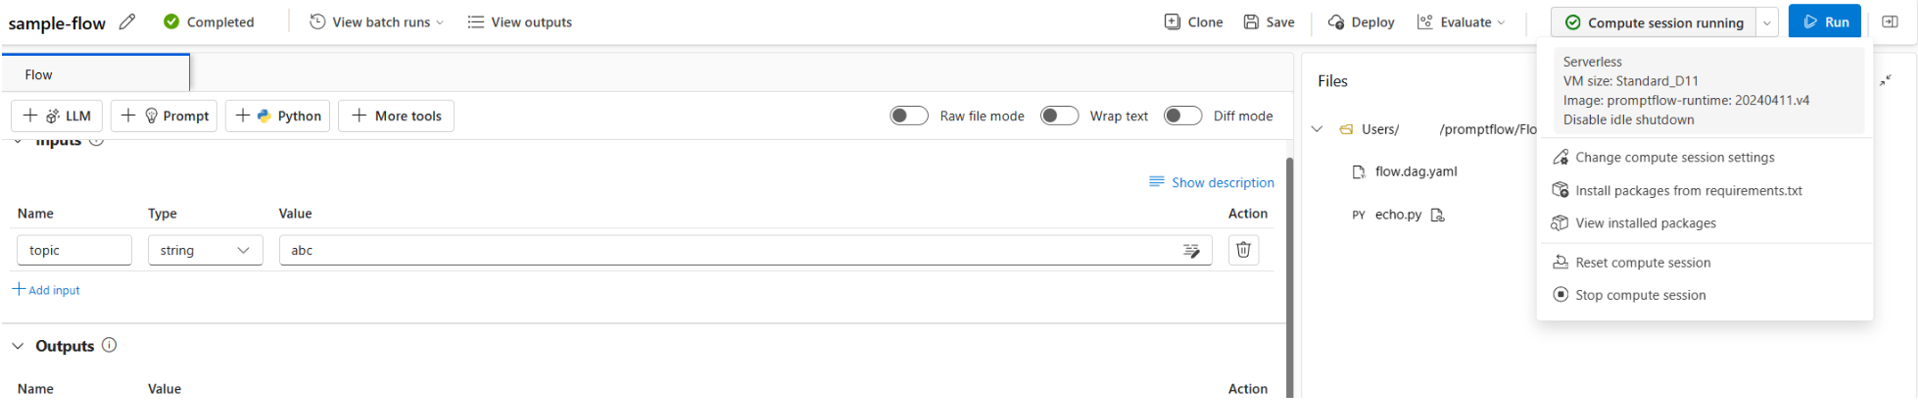1918x411 pixels.
Task: Turn on the Wrap text switch
Action: click(1059, 116)
